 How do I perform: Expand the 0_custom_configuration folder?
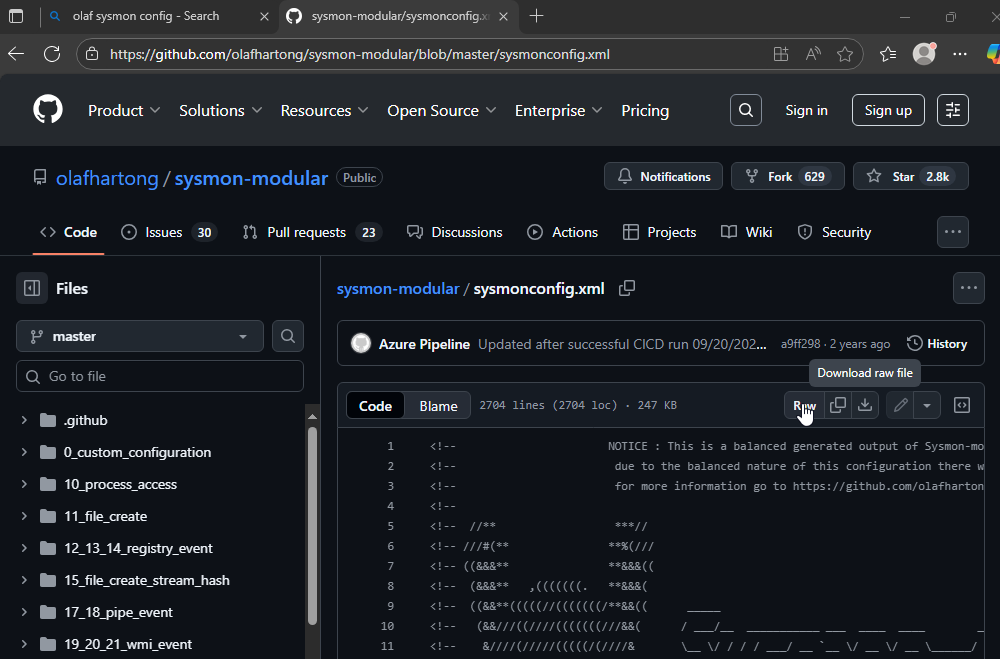click(24, 452)
